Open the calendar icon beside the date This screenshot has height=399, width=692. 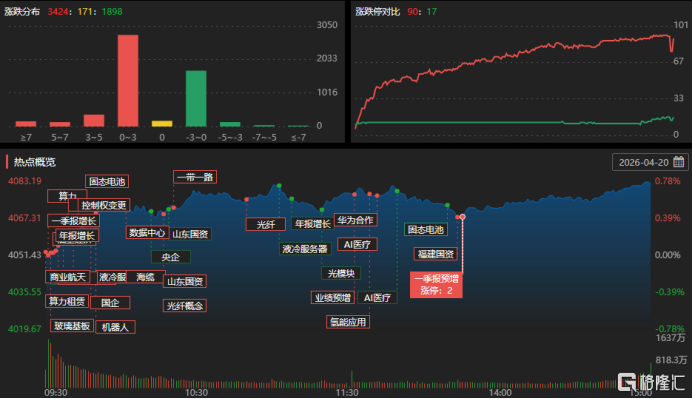pos(679,162)
